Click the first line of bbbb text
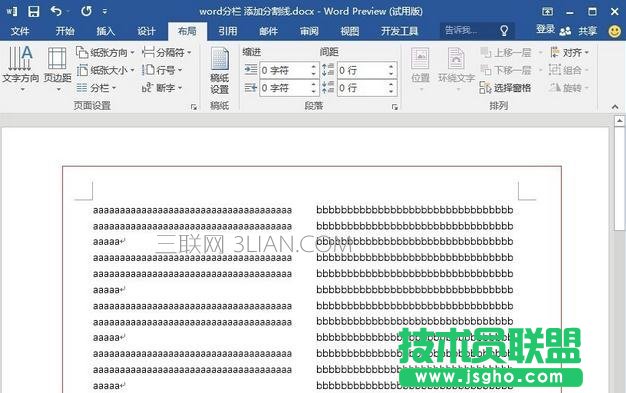The height and width of the screenshot is (393, 626). (x=415, y=209)
